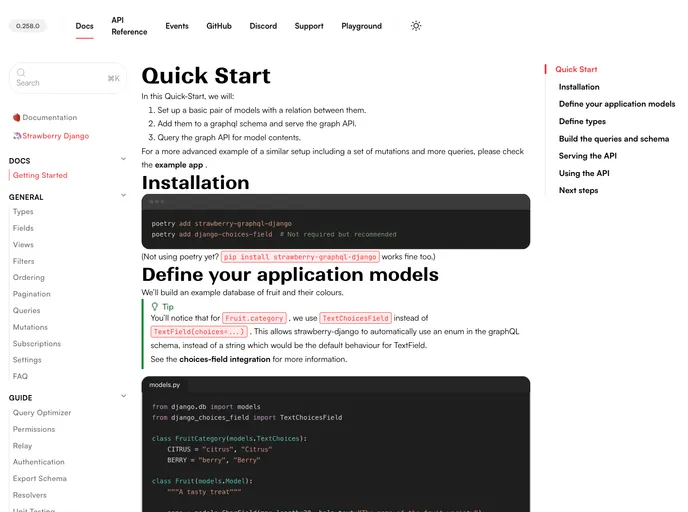Viewport: 688px width, 512px height.
Task: Click the Installation heading
Action: click(x=195, y=183)
